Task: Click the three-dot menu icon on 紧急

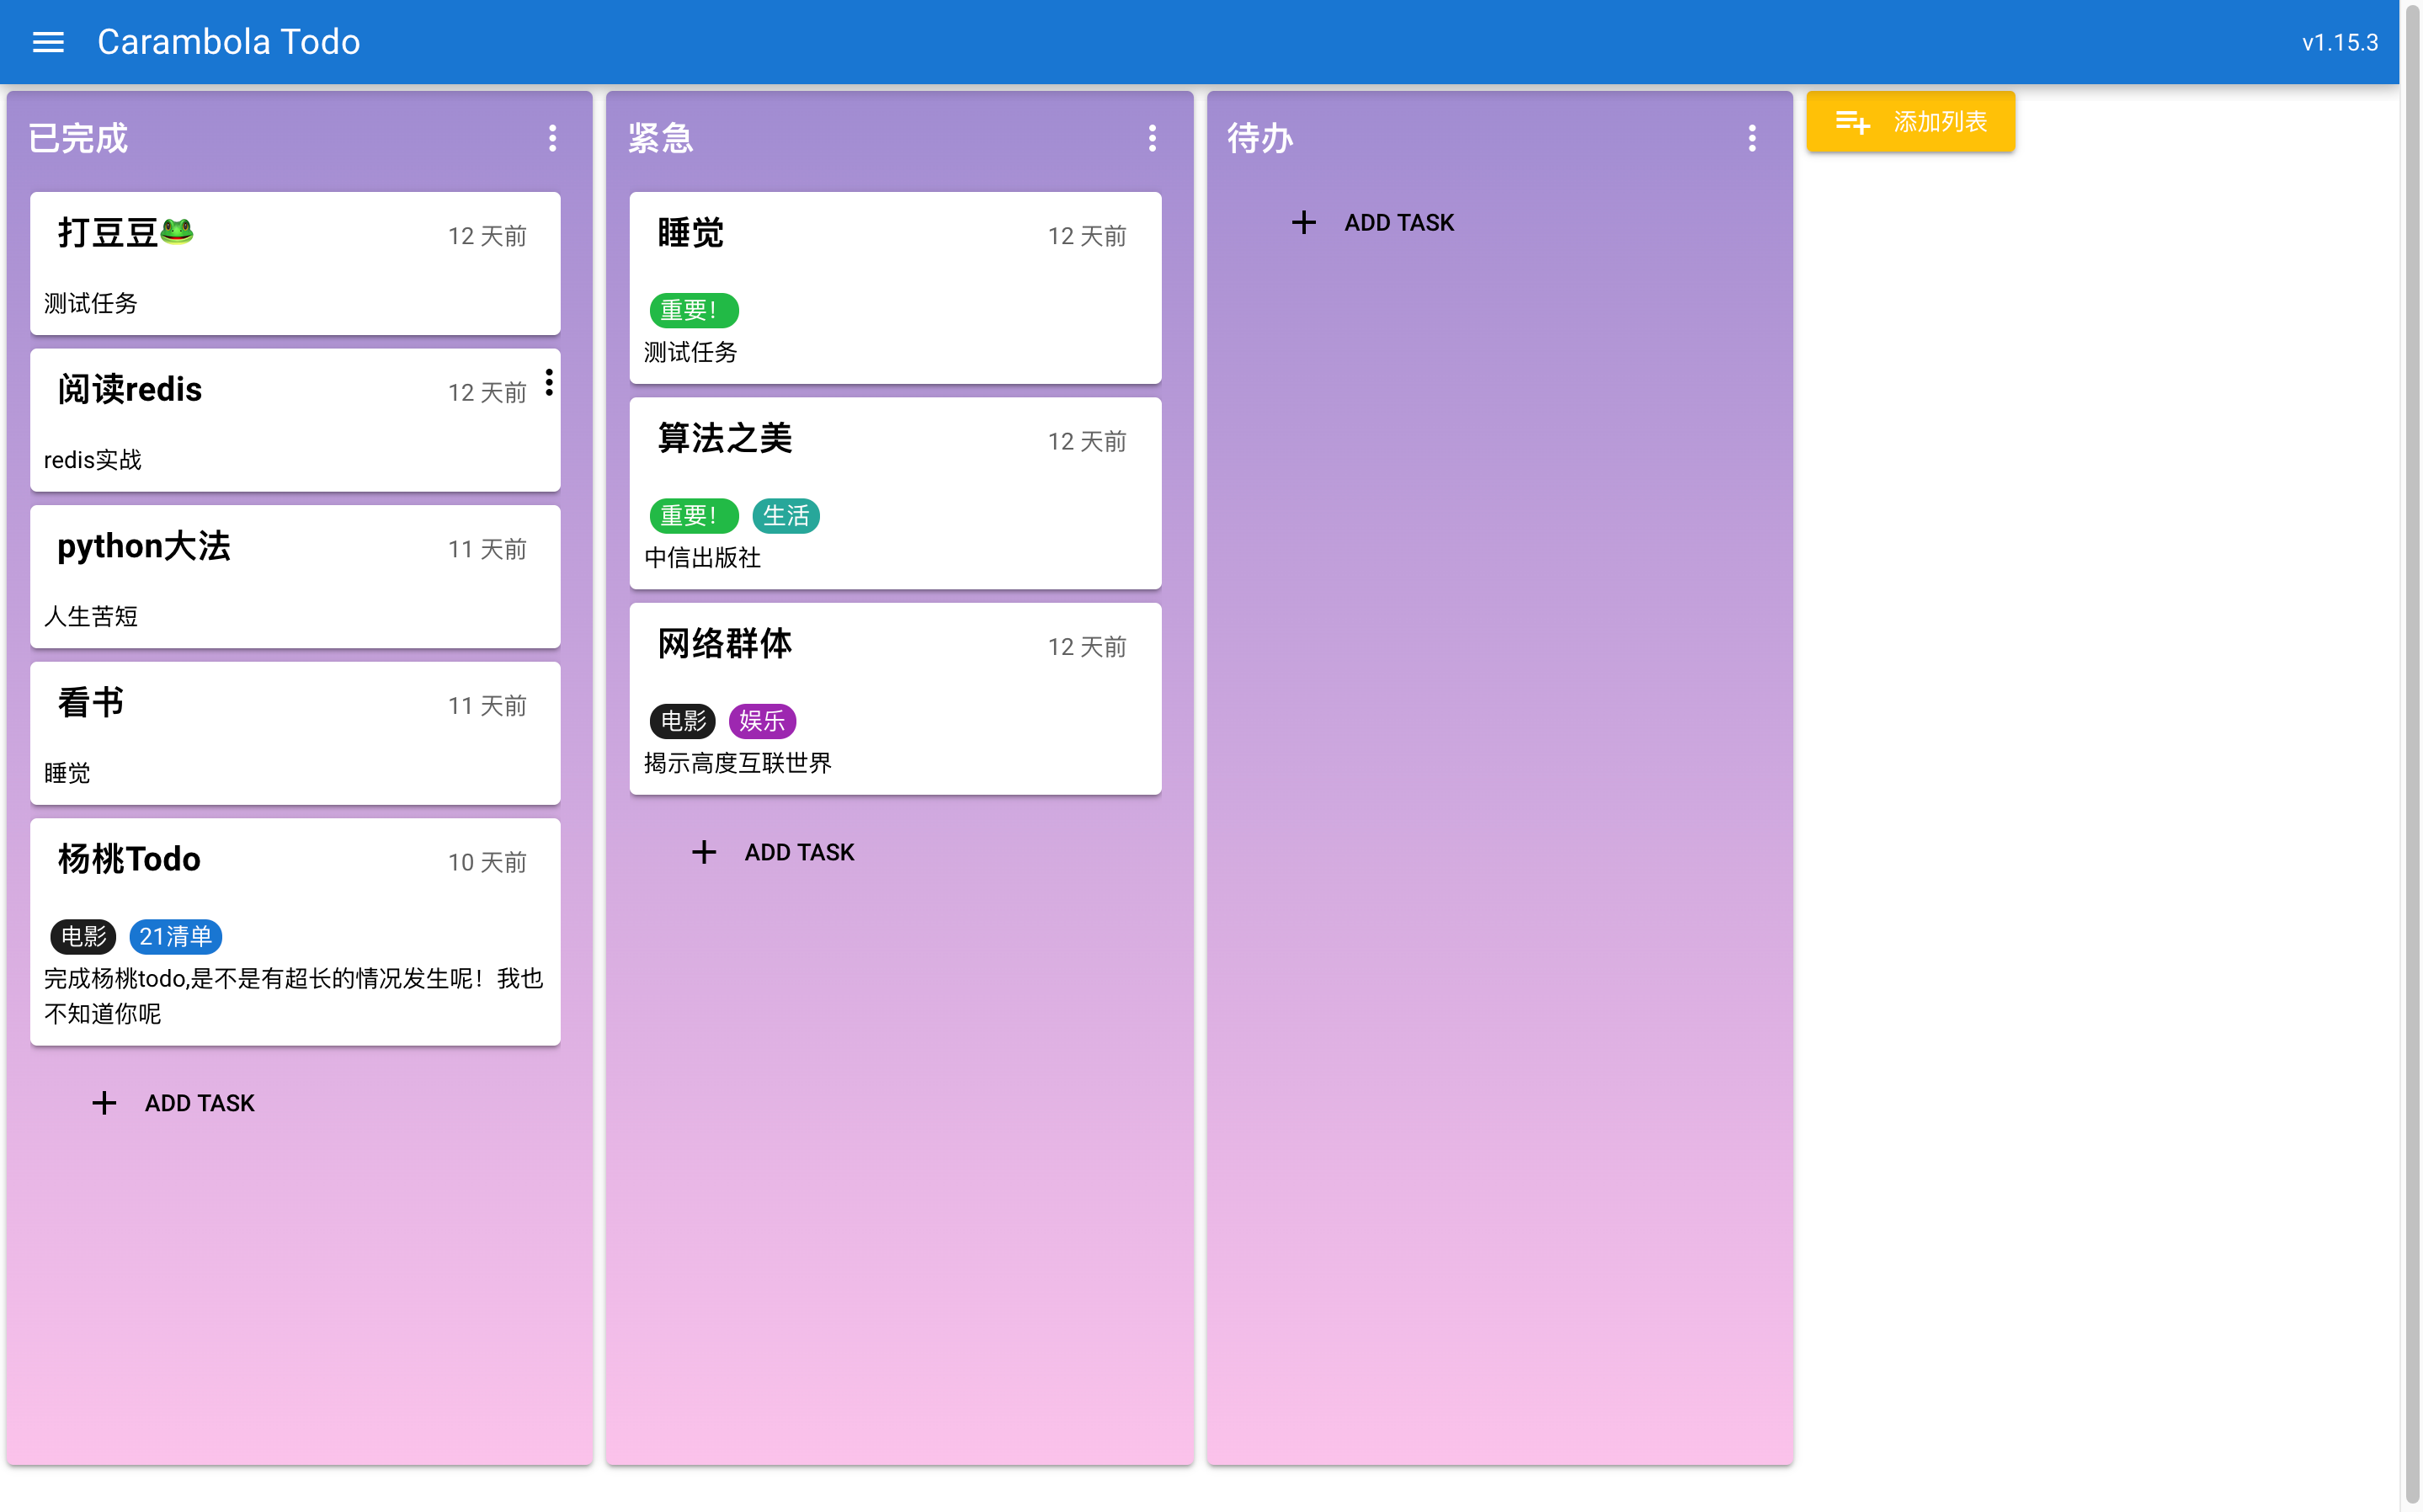Action: click(1153, 137)
